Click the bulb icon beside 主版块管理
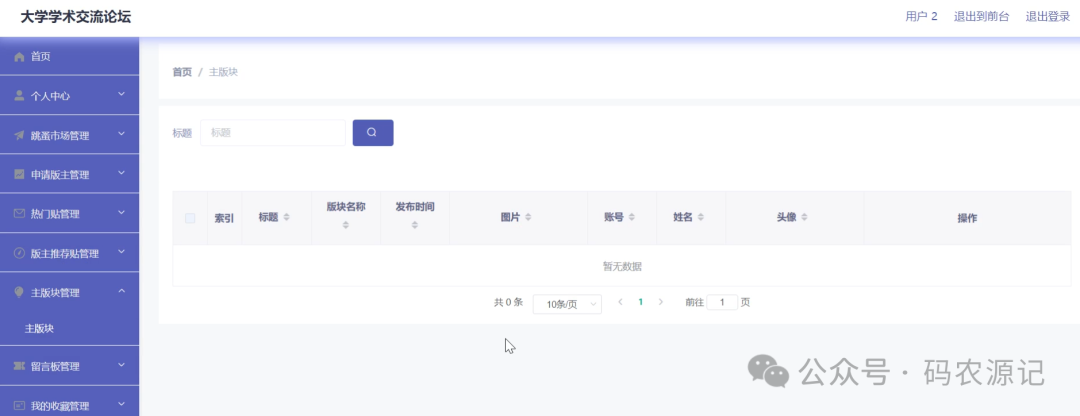 click(19, 293)
